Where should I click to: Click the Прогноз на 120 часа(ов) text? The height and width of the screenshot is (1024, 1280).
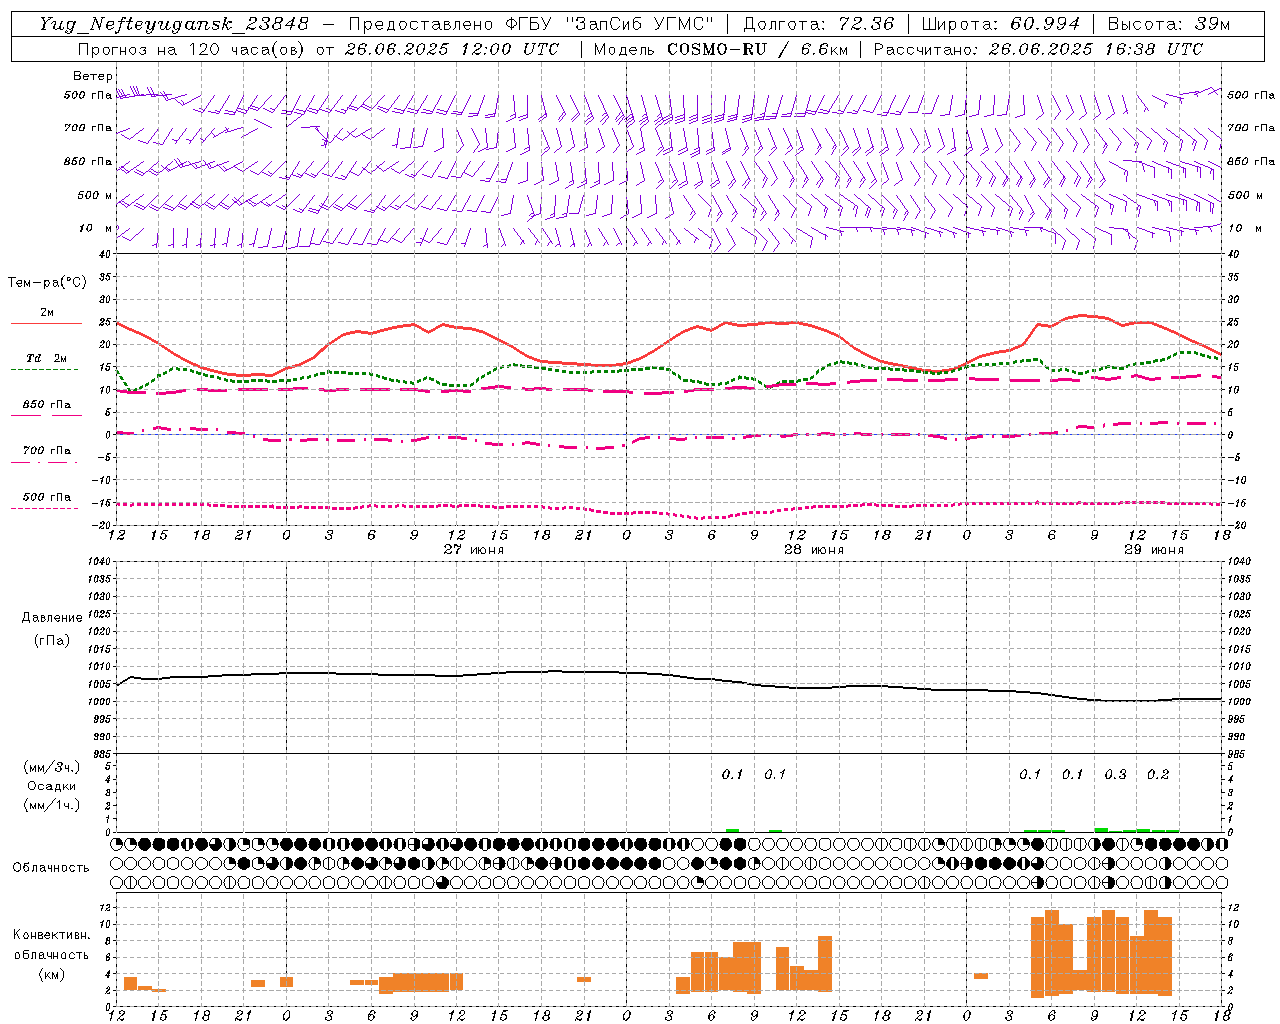(194, 49)
